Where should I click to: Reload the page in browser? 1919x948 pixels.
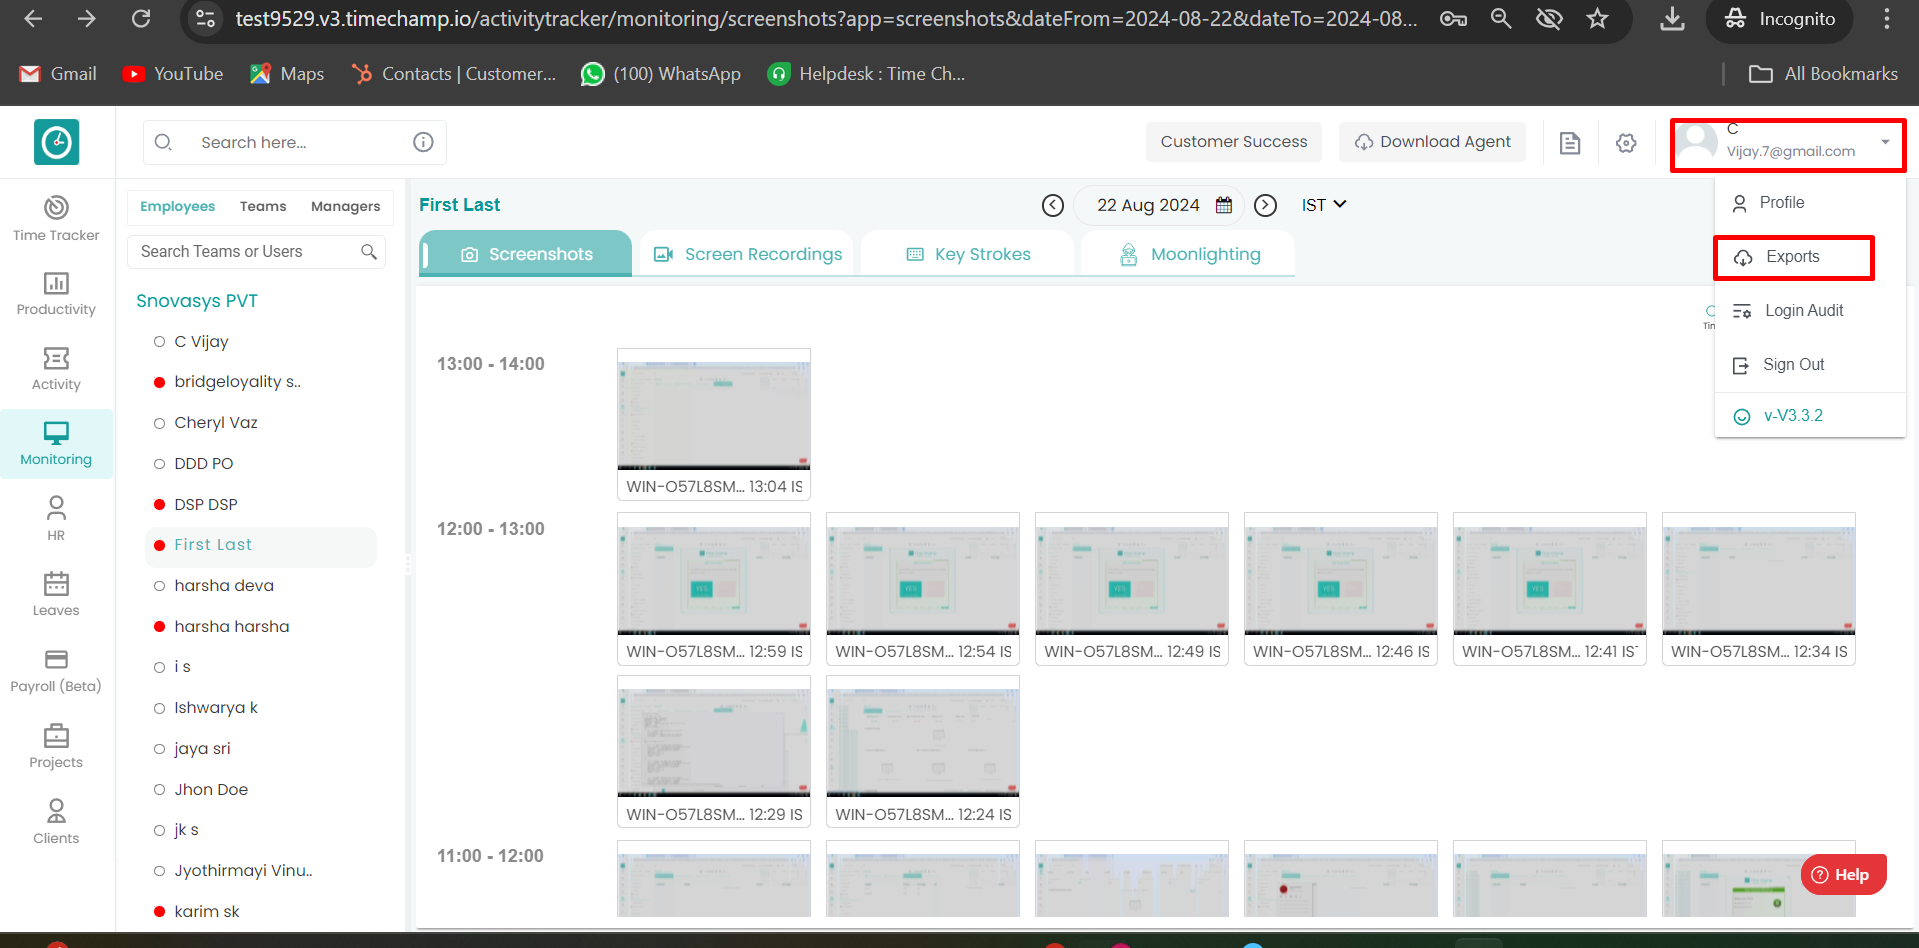(141, 18)
